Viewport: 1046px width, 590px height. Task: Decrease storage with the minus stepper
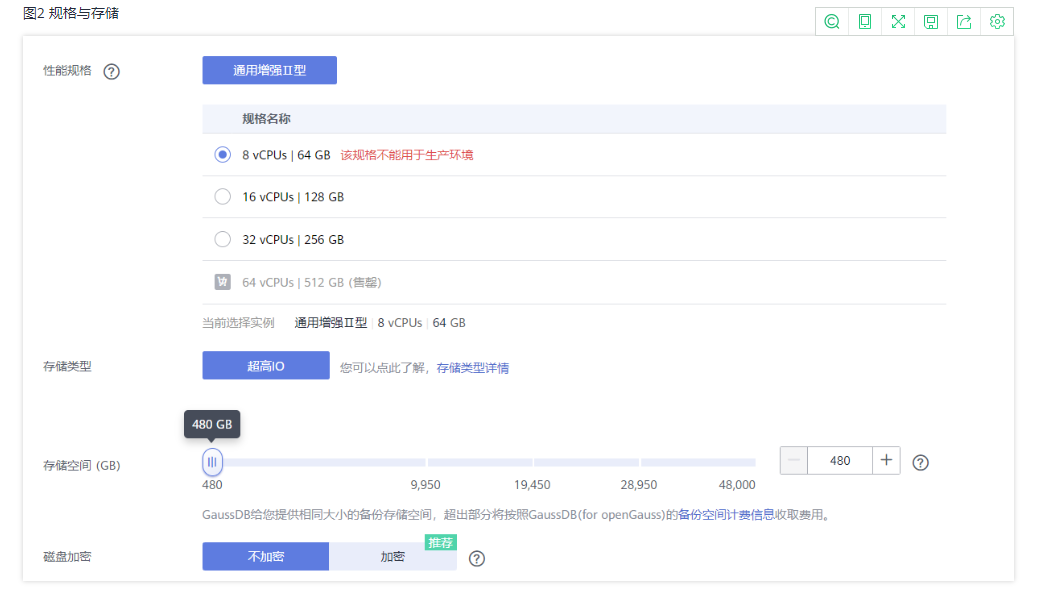[794, 461]
